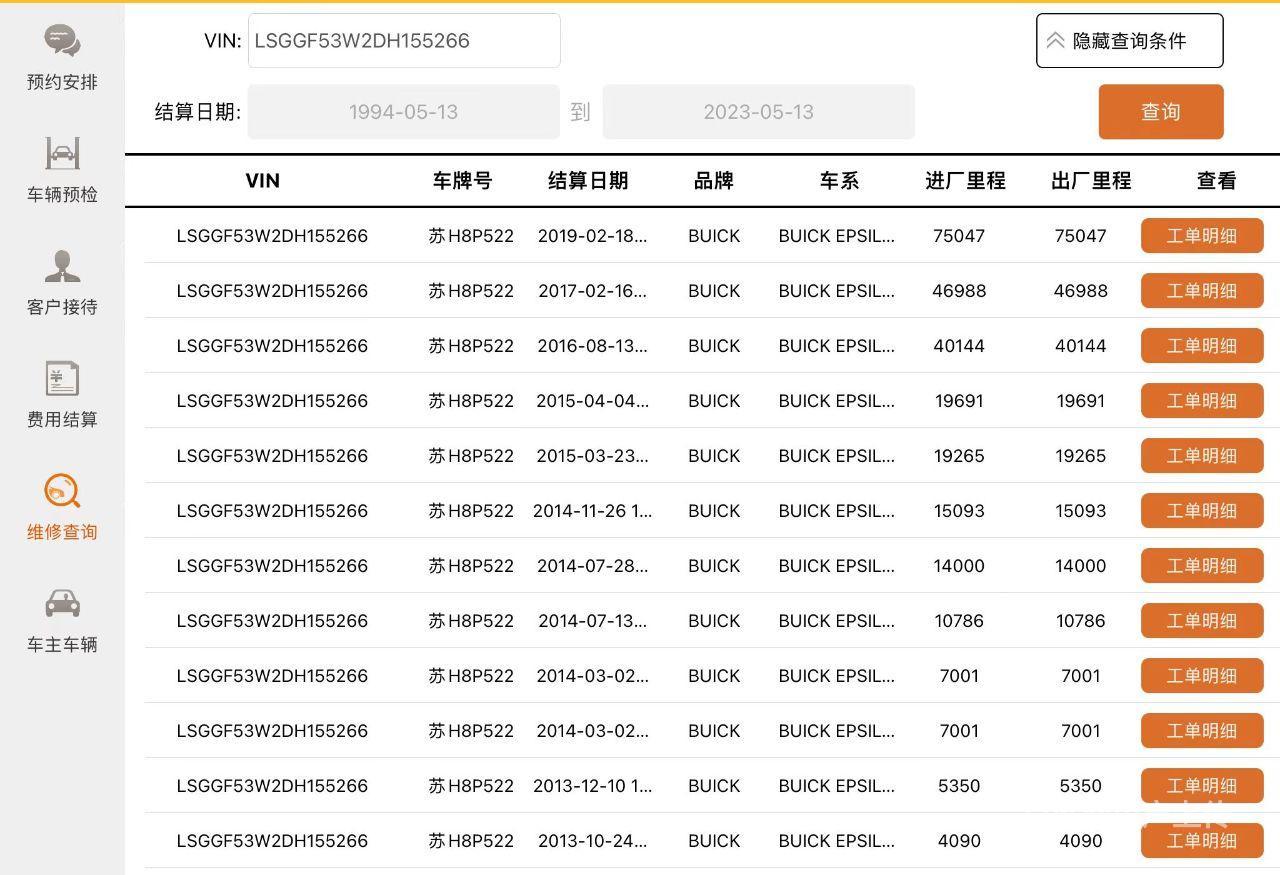This screenshot has height=875, width=1280.
Task: Click the 品牌 column header
Action: click(x=714, y=181)
